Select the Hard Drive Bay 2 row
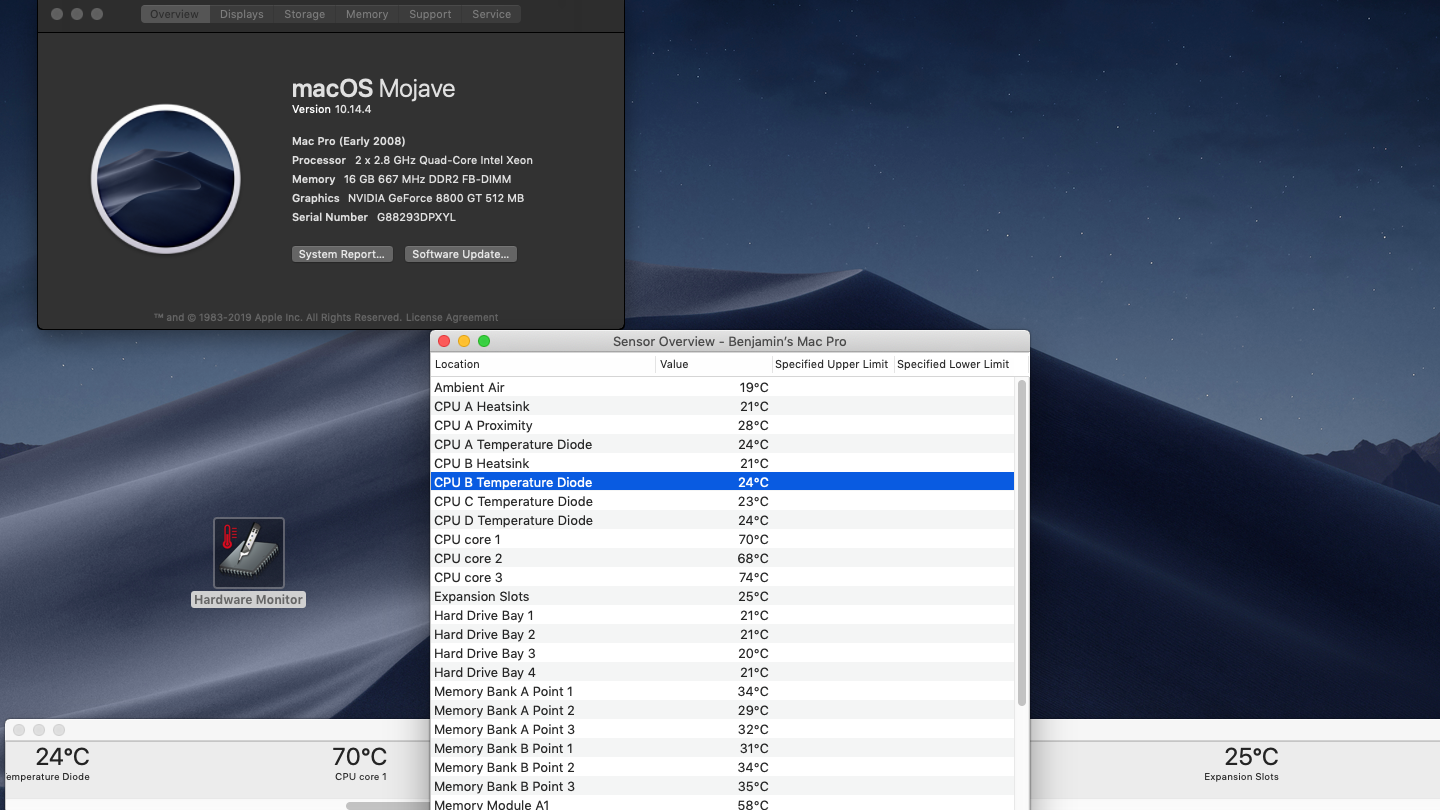 pyautogui.click(x=722, y=634)
